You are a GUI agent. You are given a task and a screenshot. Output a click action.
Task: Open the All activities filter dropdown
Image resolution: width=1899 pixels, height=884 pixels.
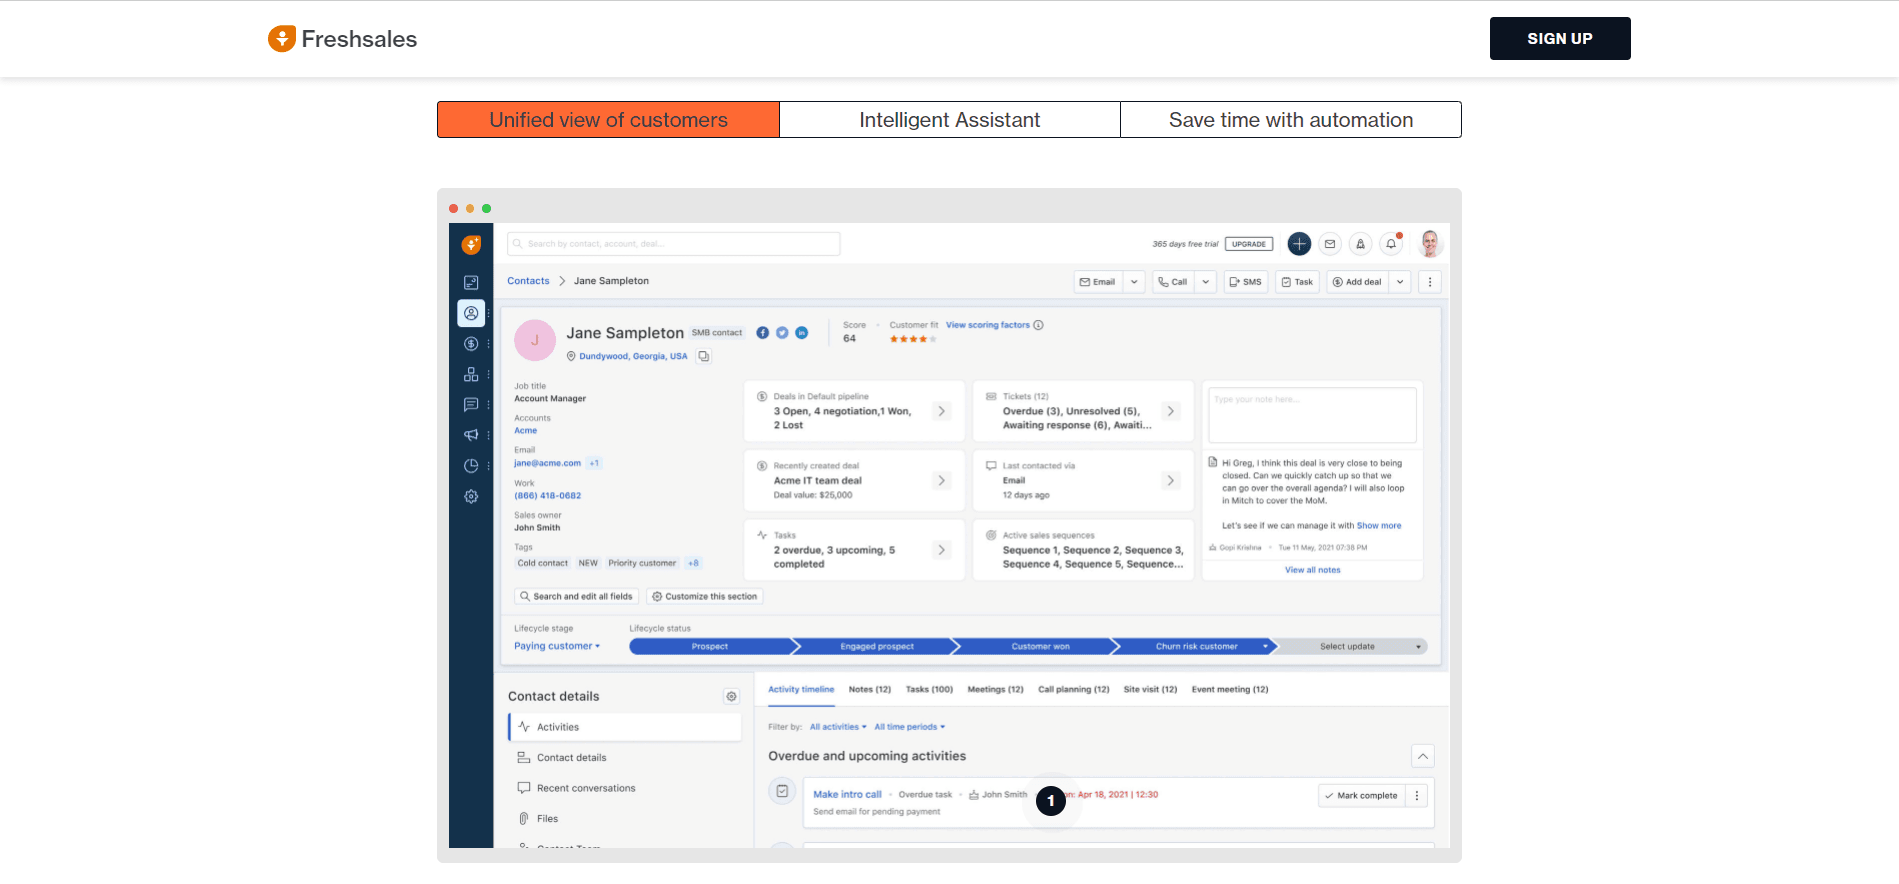click(x=838, y=727)
